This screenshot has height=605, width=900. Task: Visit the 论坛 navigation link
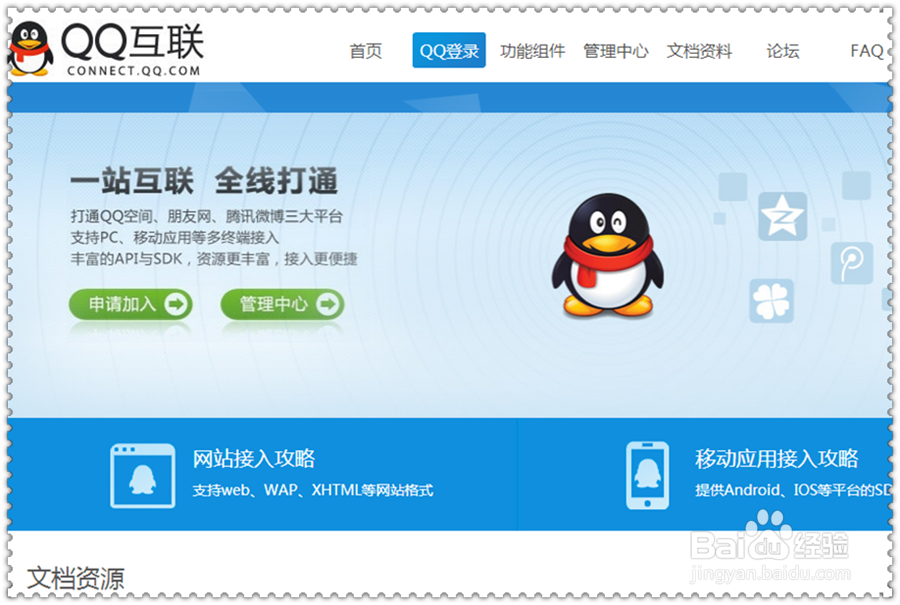pos(783,51)
